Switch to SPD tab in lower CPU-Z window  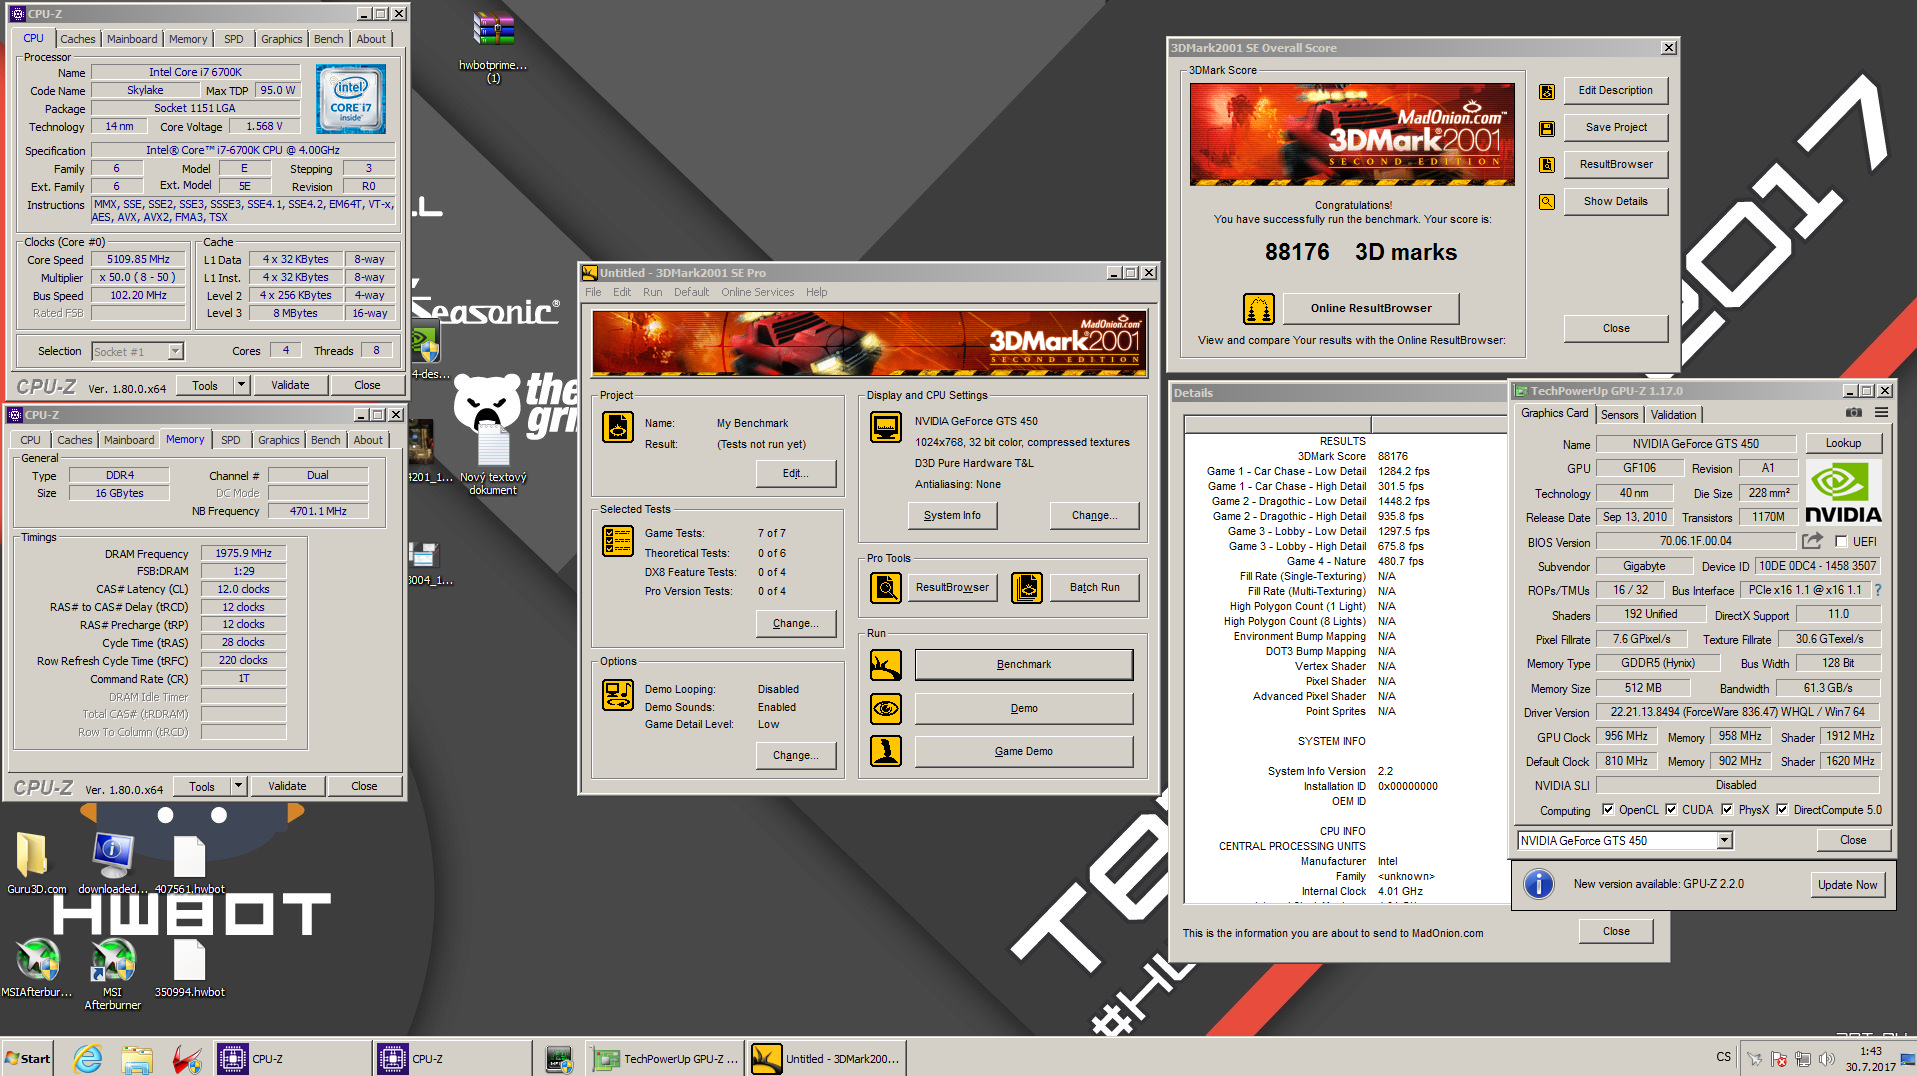[x=231, y=440]
